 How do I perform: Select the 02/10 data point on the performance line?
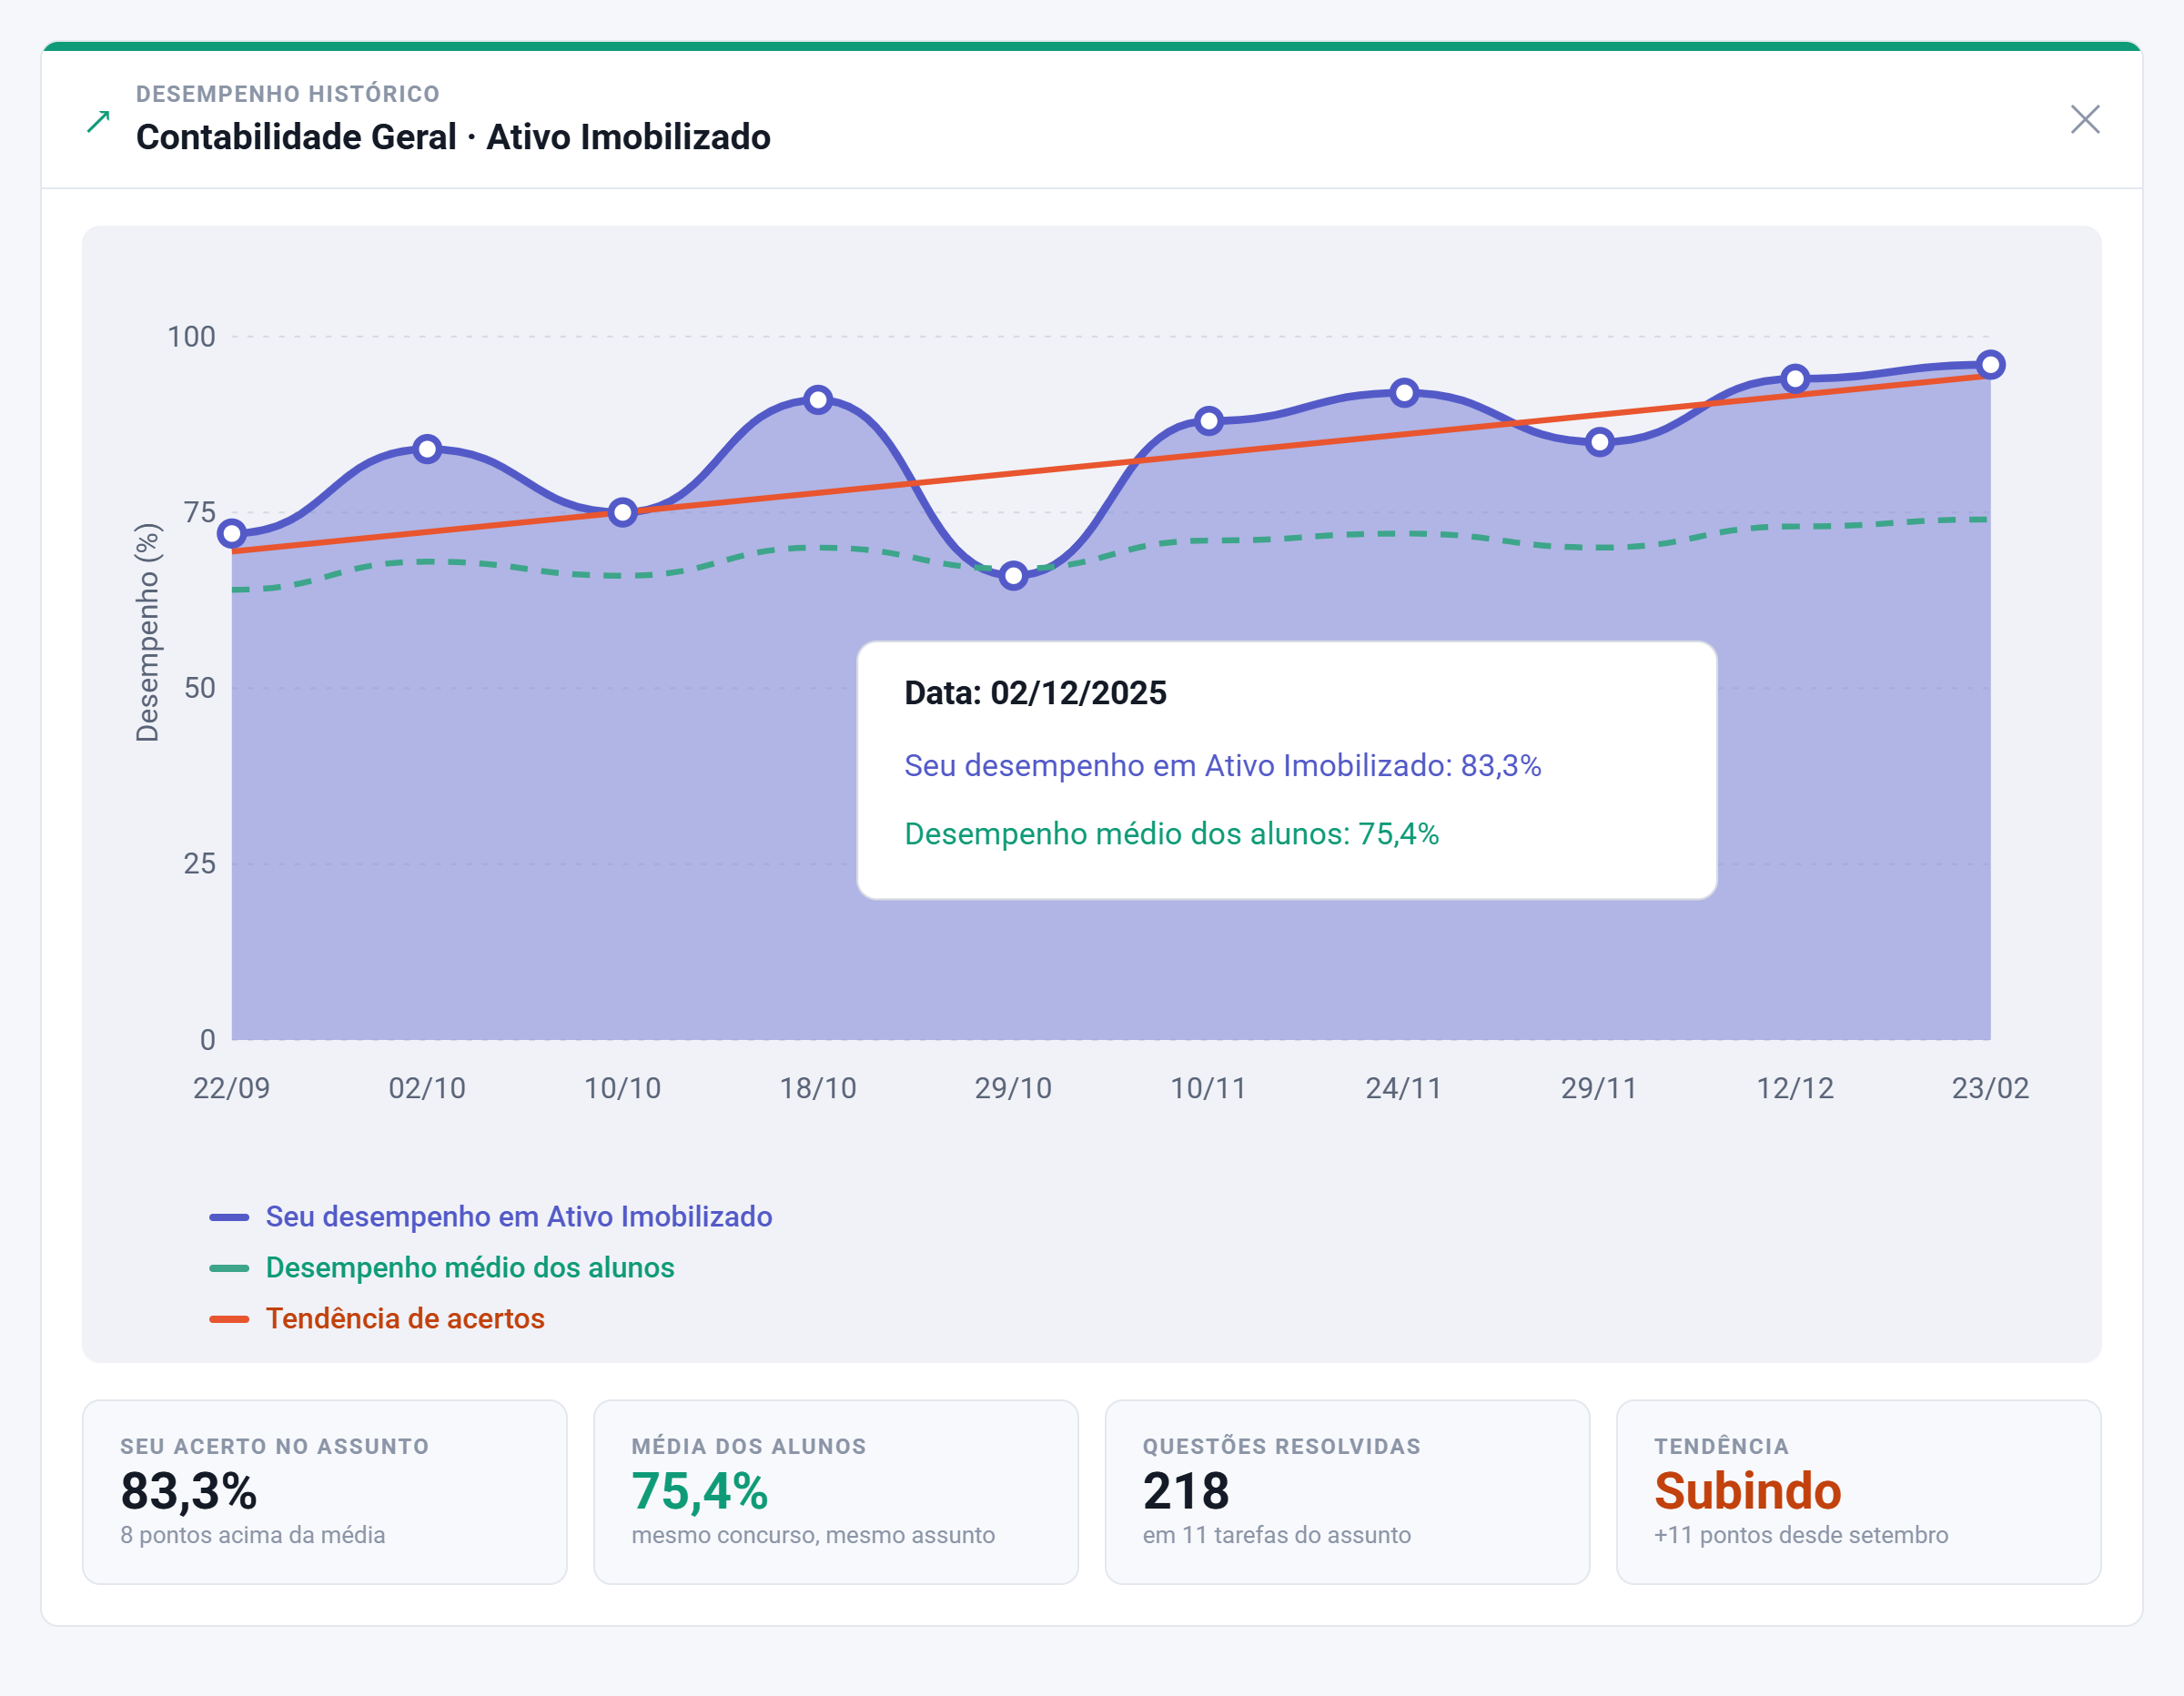[x=427, y=449]
